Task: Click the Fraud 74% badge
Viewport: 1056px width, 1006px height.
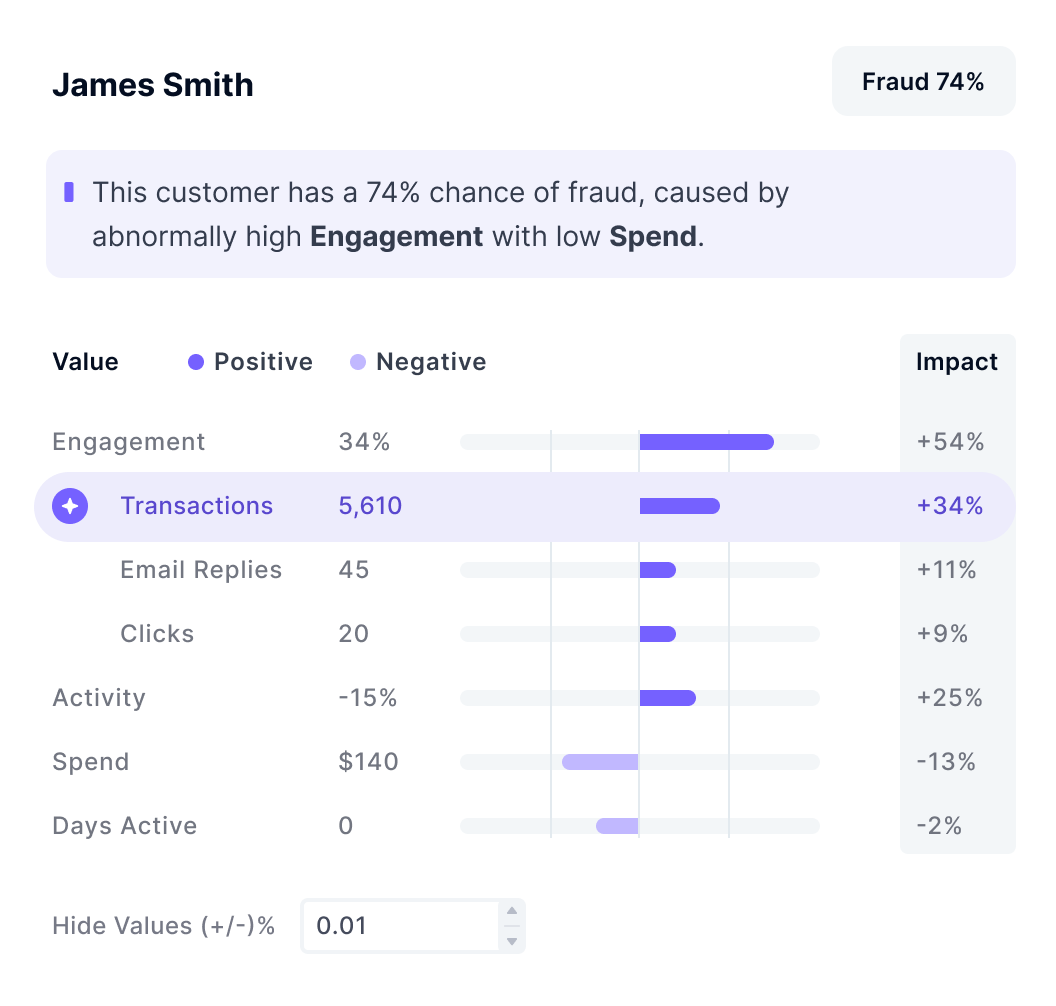Action: coord(923,82)
